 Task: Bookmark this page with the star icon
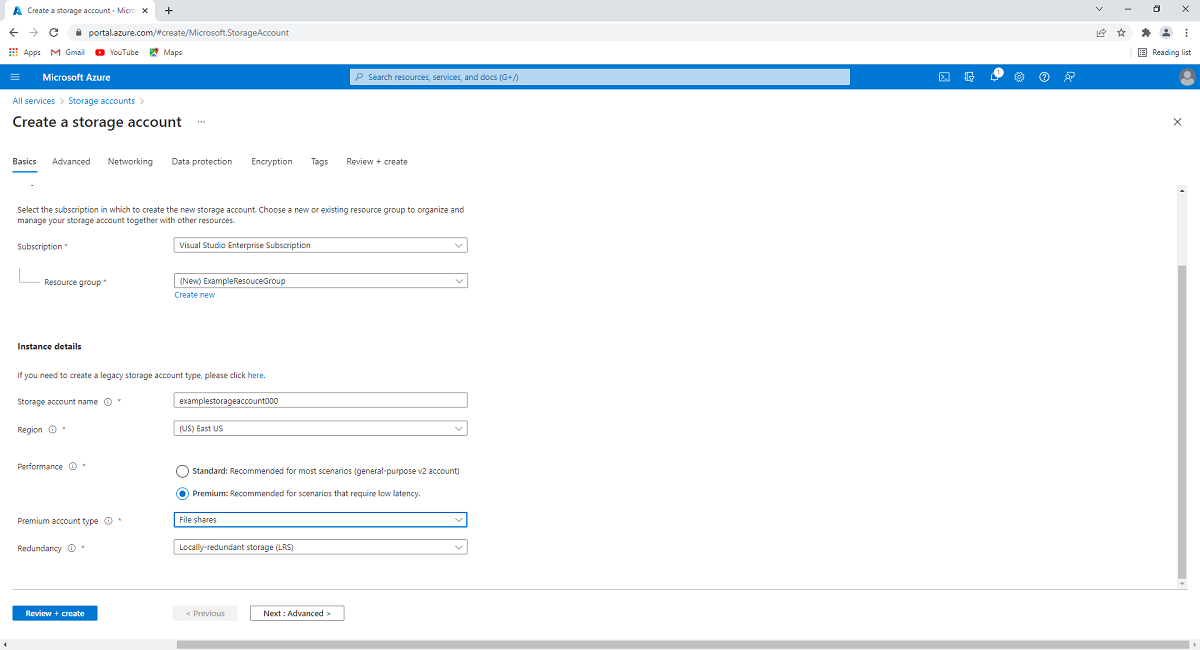(x=1121, y=32)
